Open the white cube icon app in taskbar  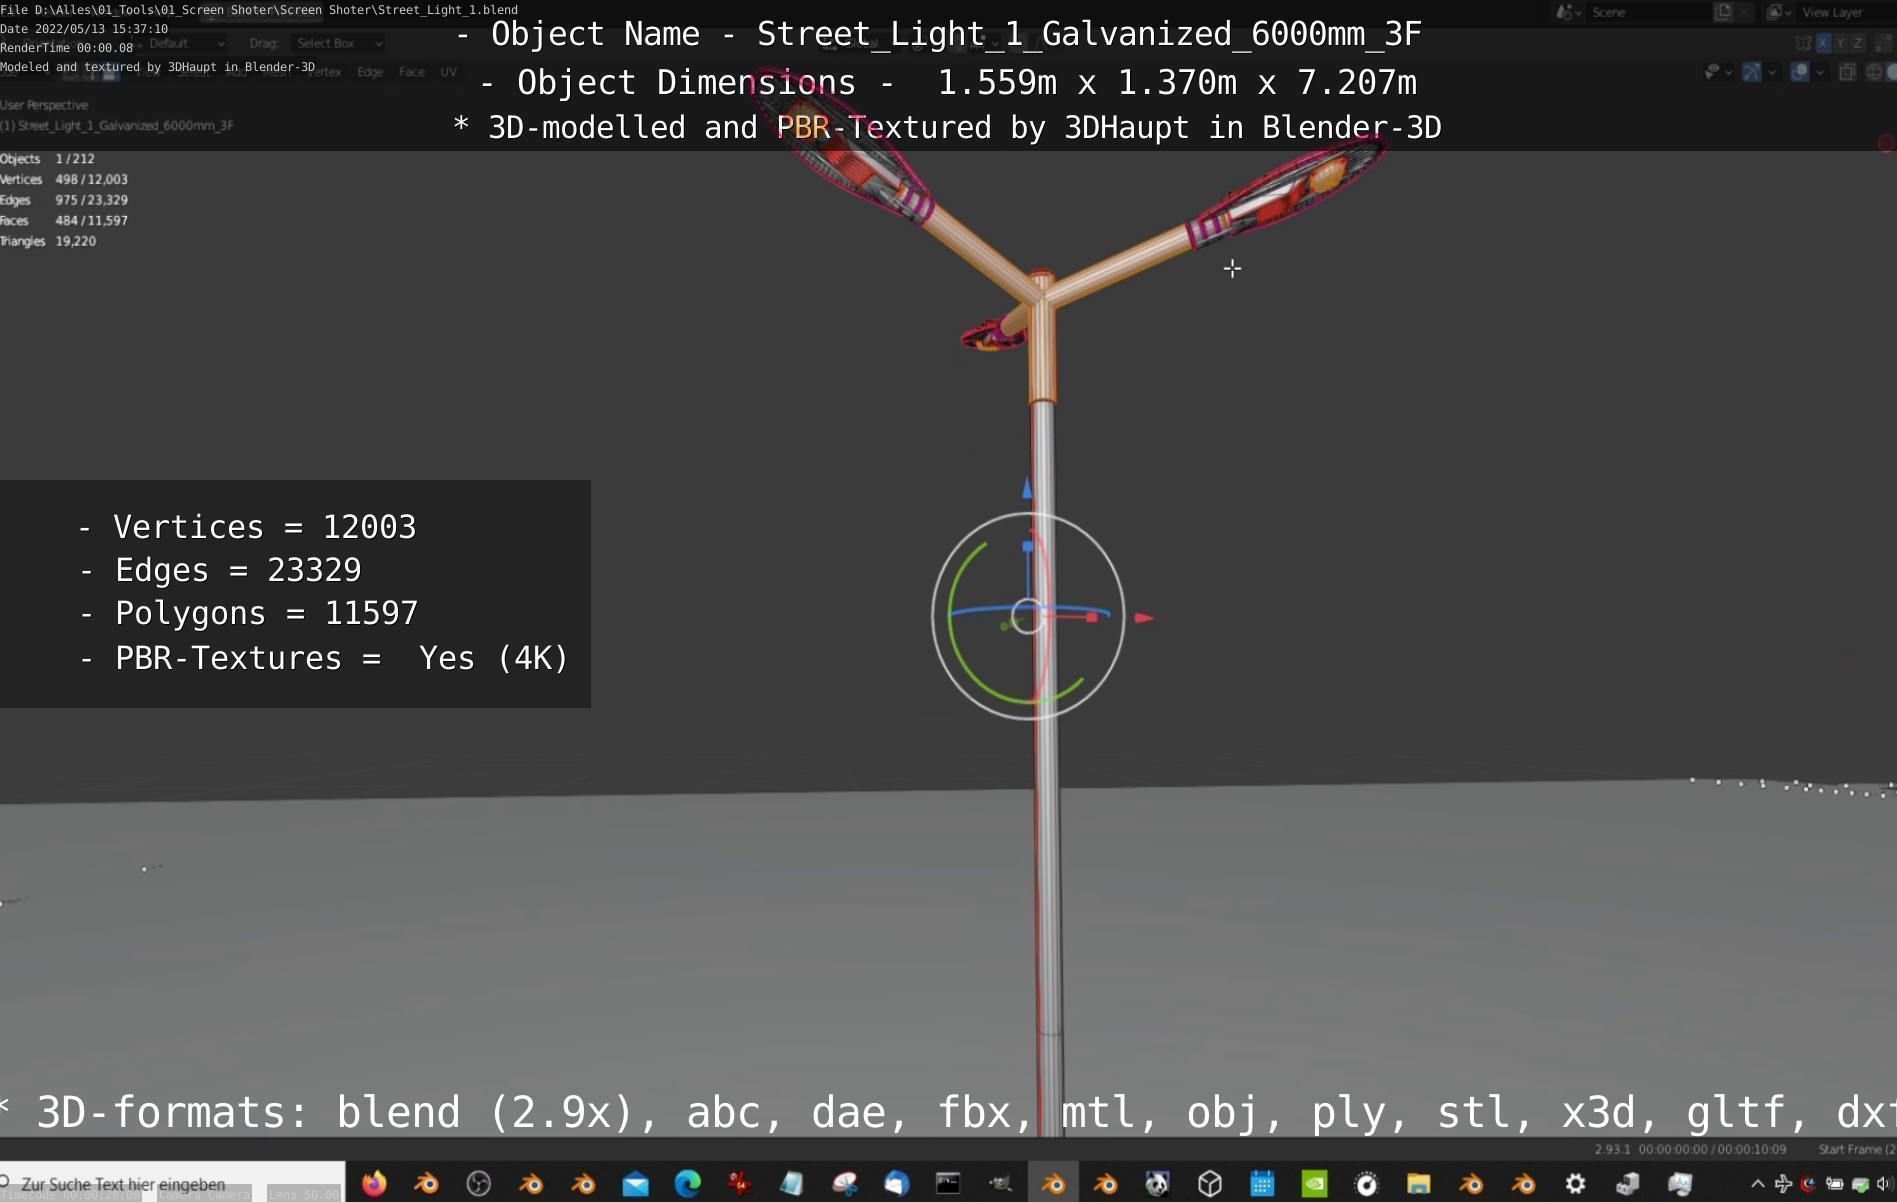point(1210,1184)
